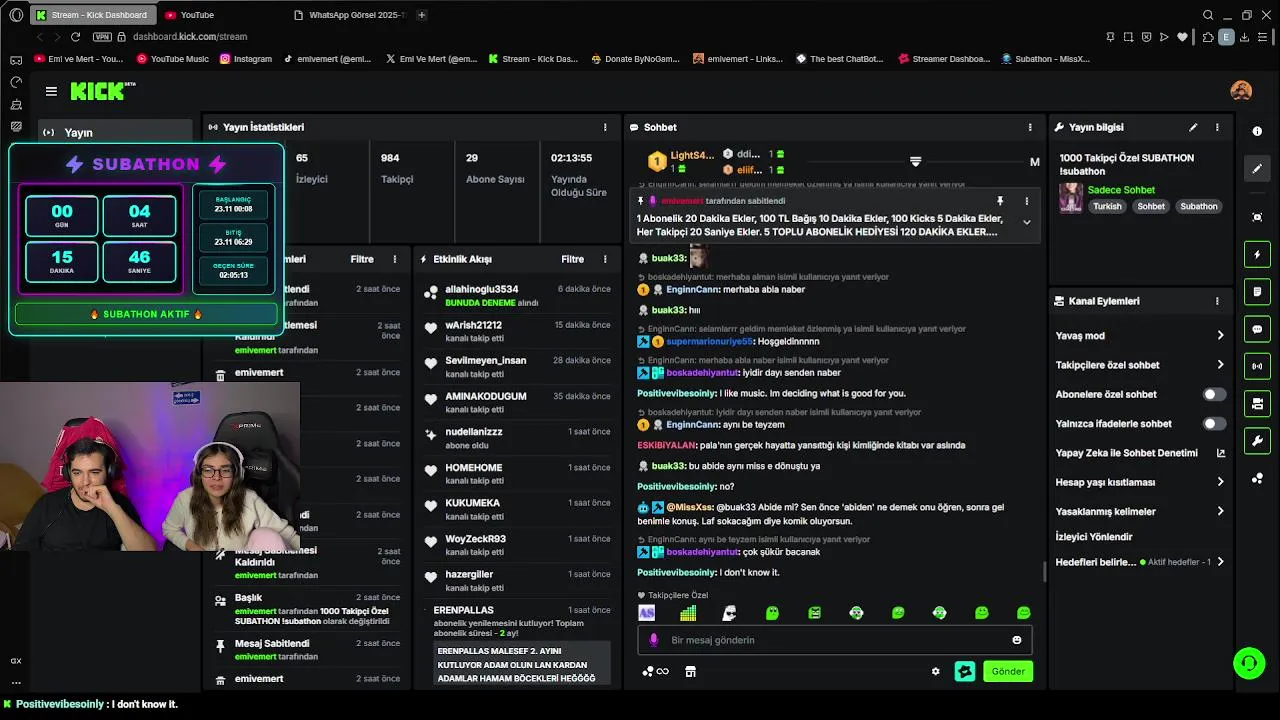This screenshot has height=720, width=1280.
Task: Click the focus-frame icon in the right sidebar
Action: point(1257,217)
